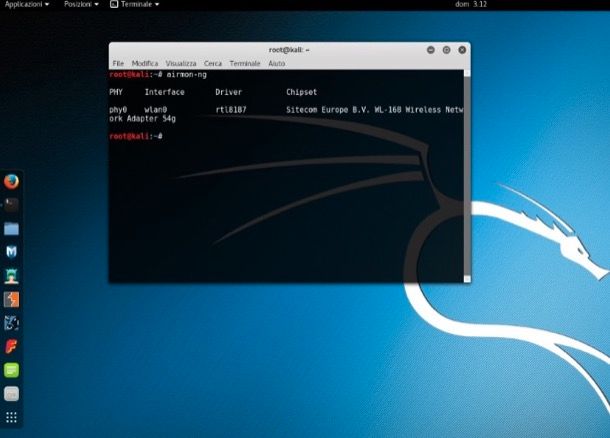Click the airmon-ng command text
The width and height of the screenshot is (610, 438).
pyautogui.click(x=187, y=74)
